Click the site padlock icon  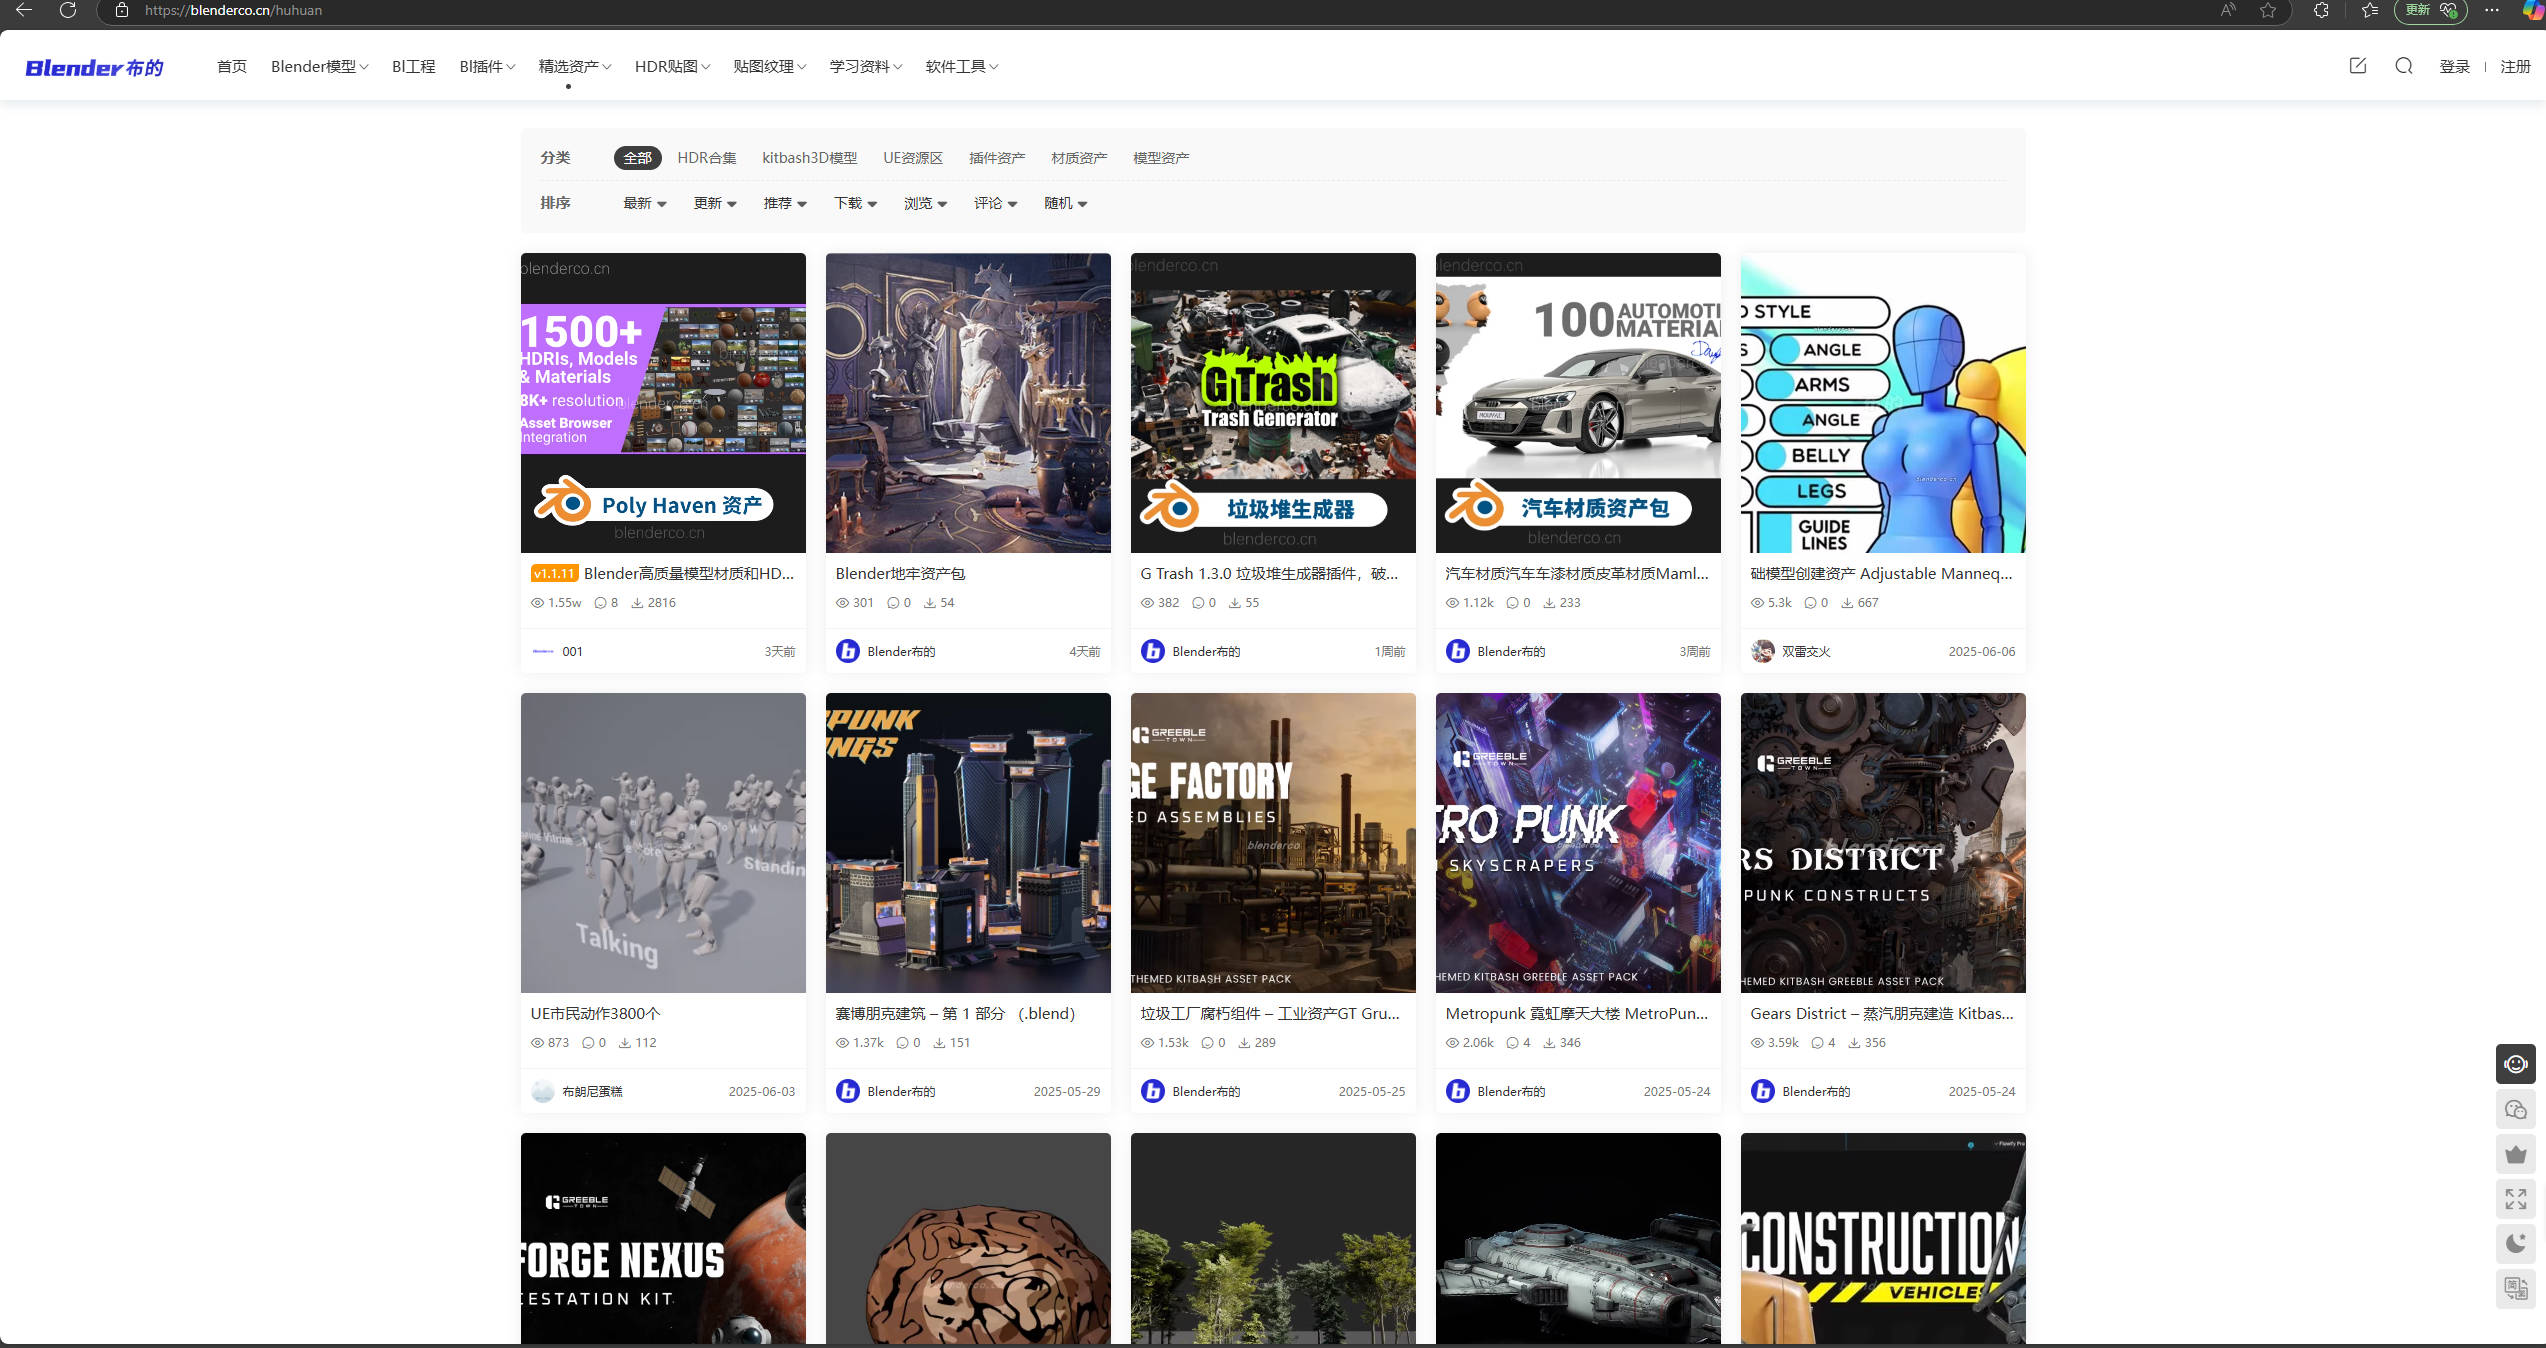122,10
